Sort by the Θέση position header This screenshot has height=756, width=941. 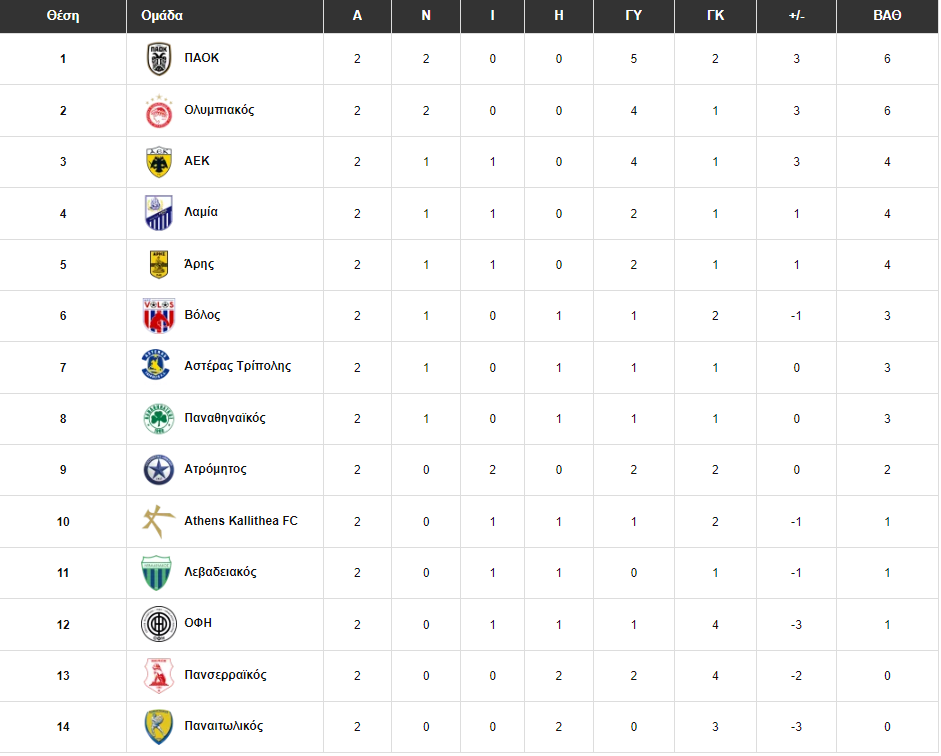(63, 16)
